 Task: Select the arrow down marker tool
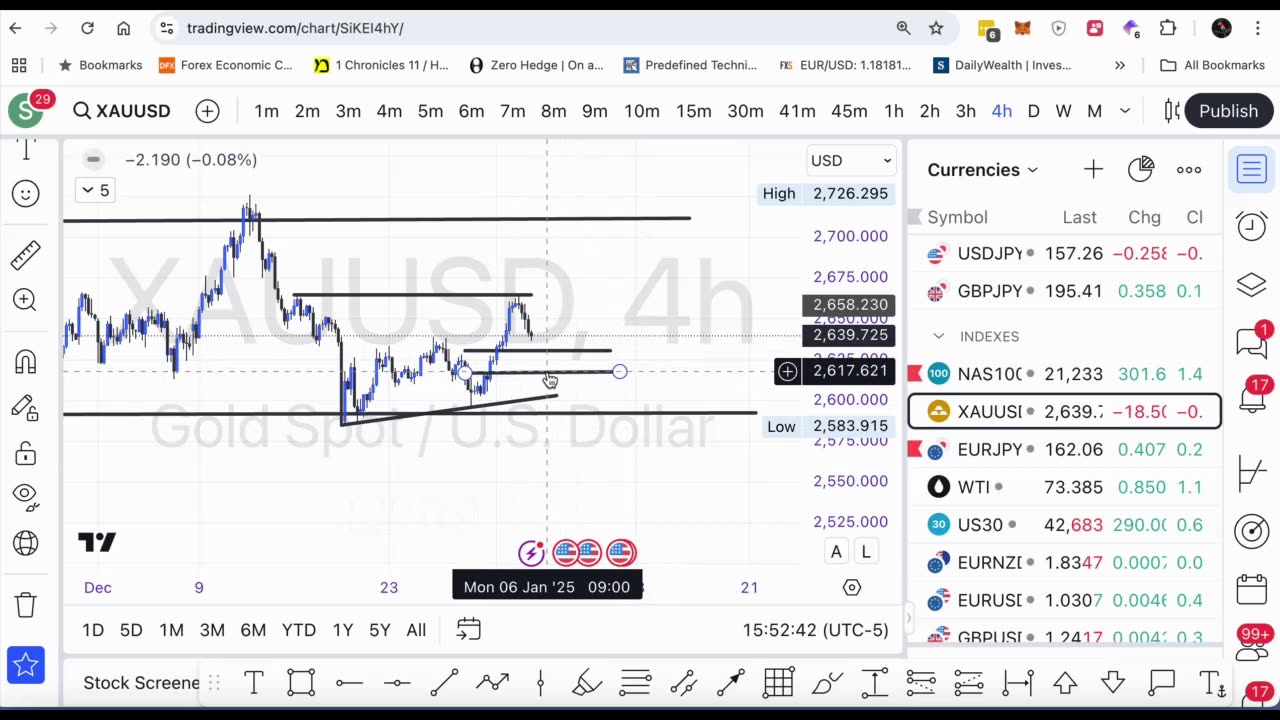tap(1113, 683)
